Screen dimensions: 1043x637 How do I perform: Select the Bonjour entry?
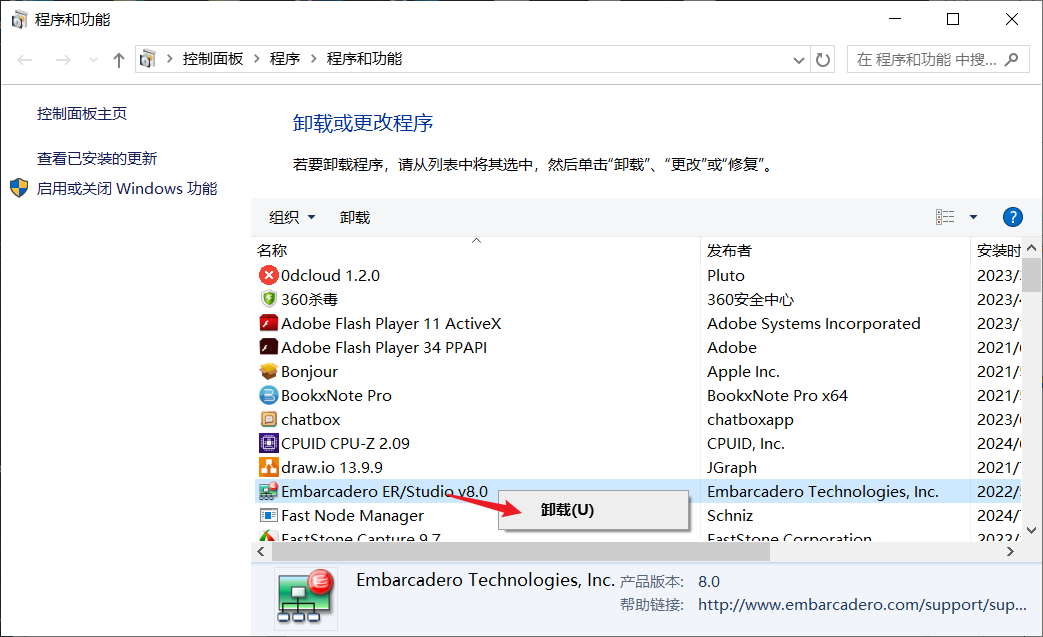click(x=309, y=371)
